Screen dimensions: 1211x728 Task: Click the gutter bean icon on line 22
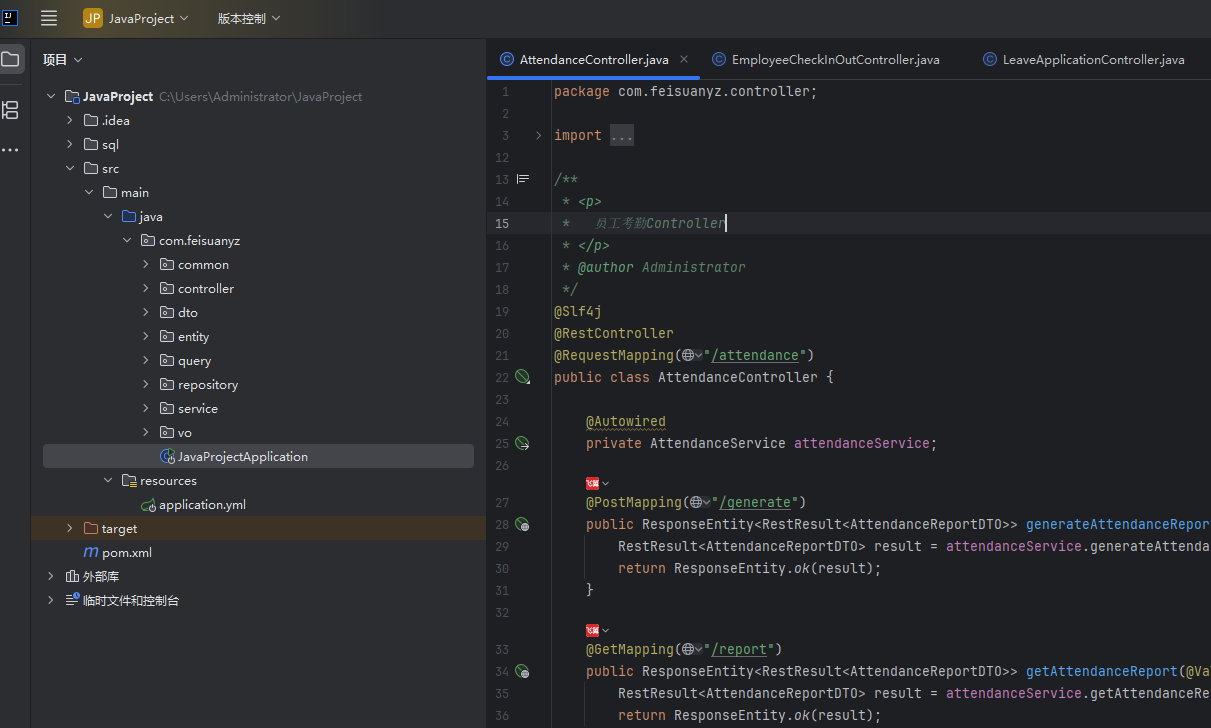point(522,377)
